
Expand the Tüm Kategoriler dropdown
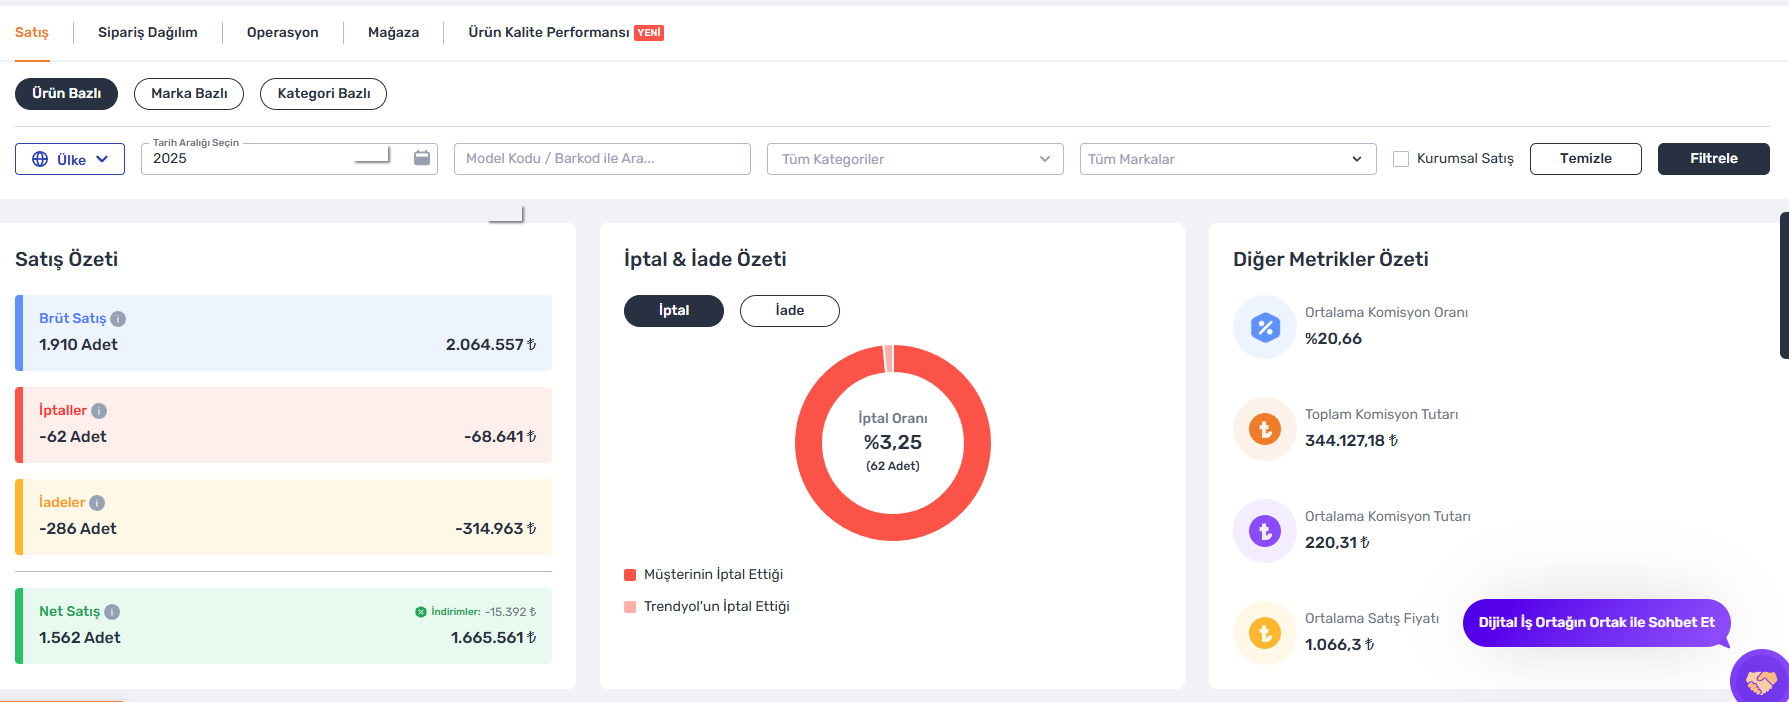click(x=915, y=159)
